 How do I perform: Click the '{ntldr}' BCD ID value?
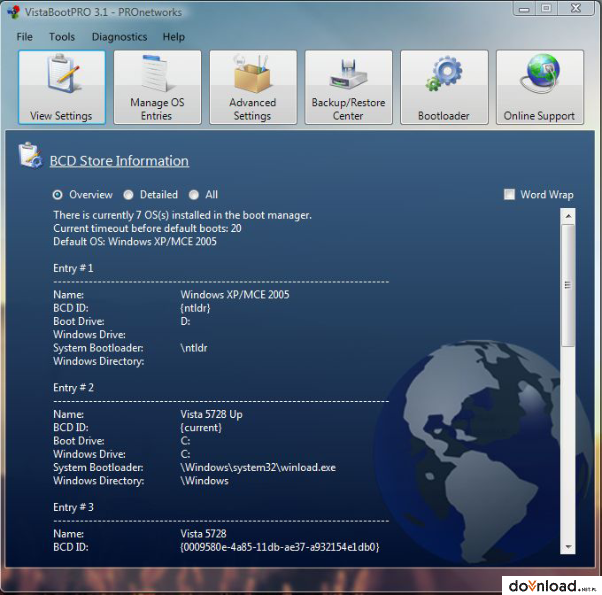[x=195, y=308]
